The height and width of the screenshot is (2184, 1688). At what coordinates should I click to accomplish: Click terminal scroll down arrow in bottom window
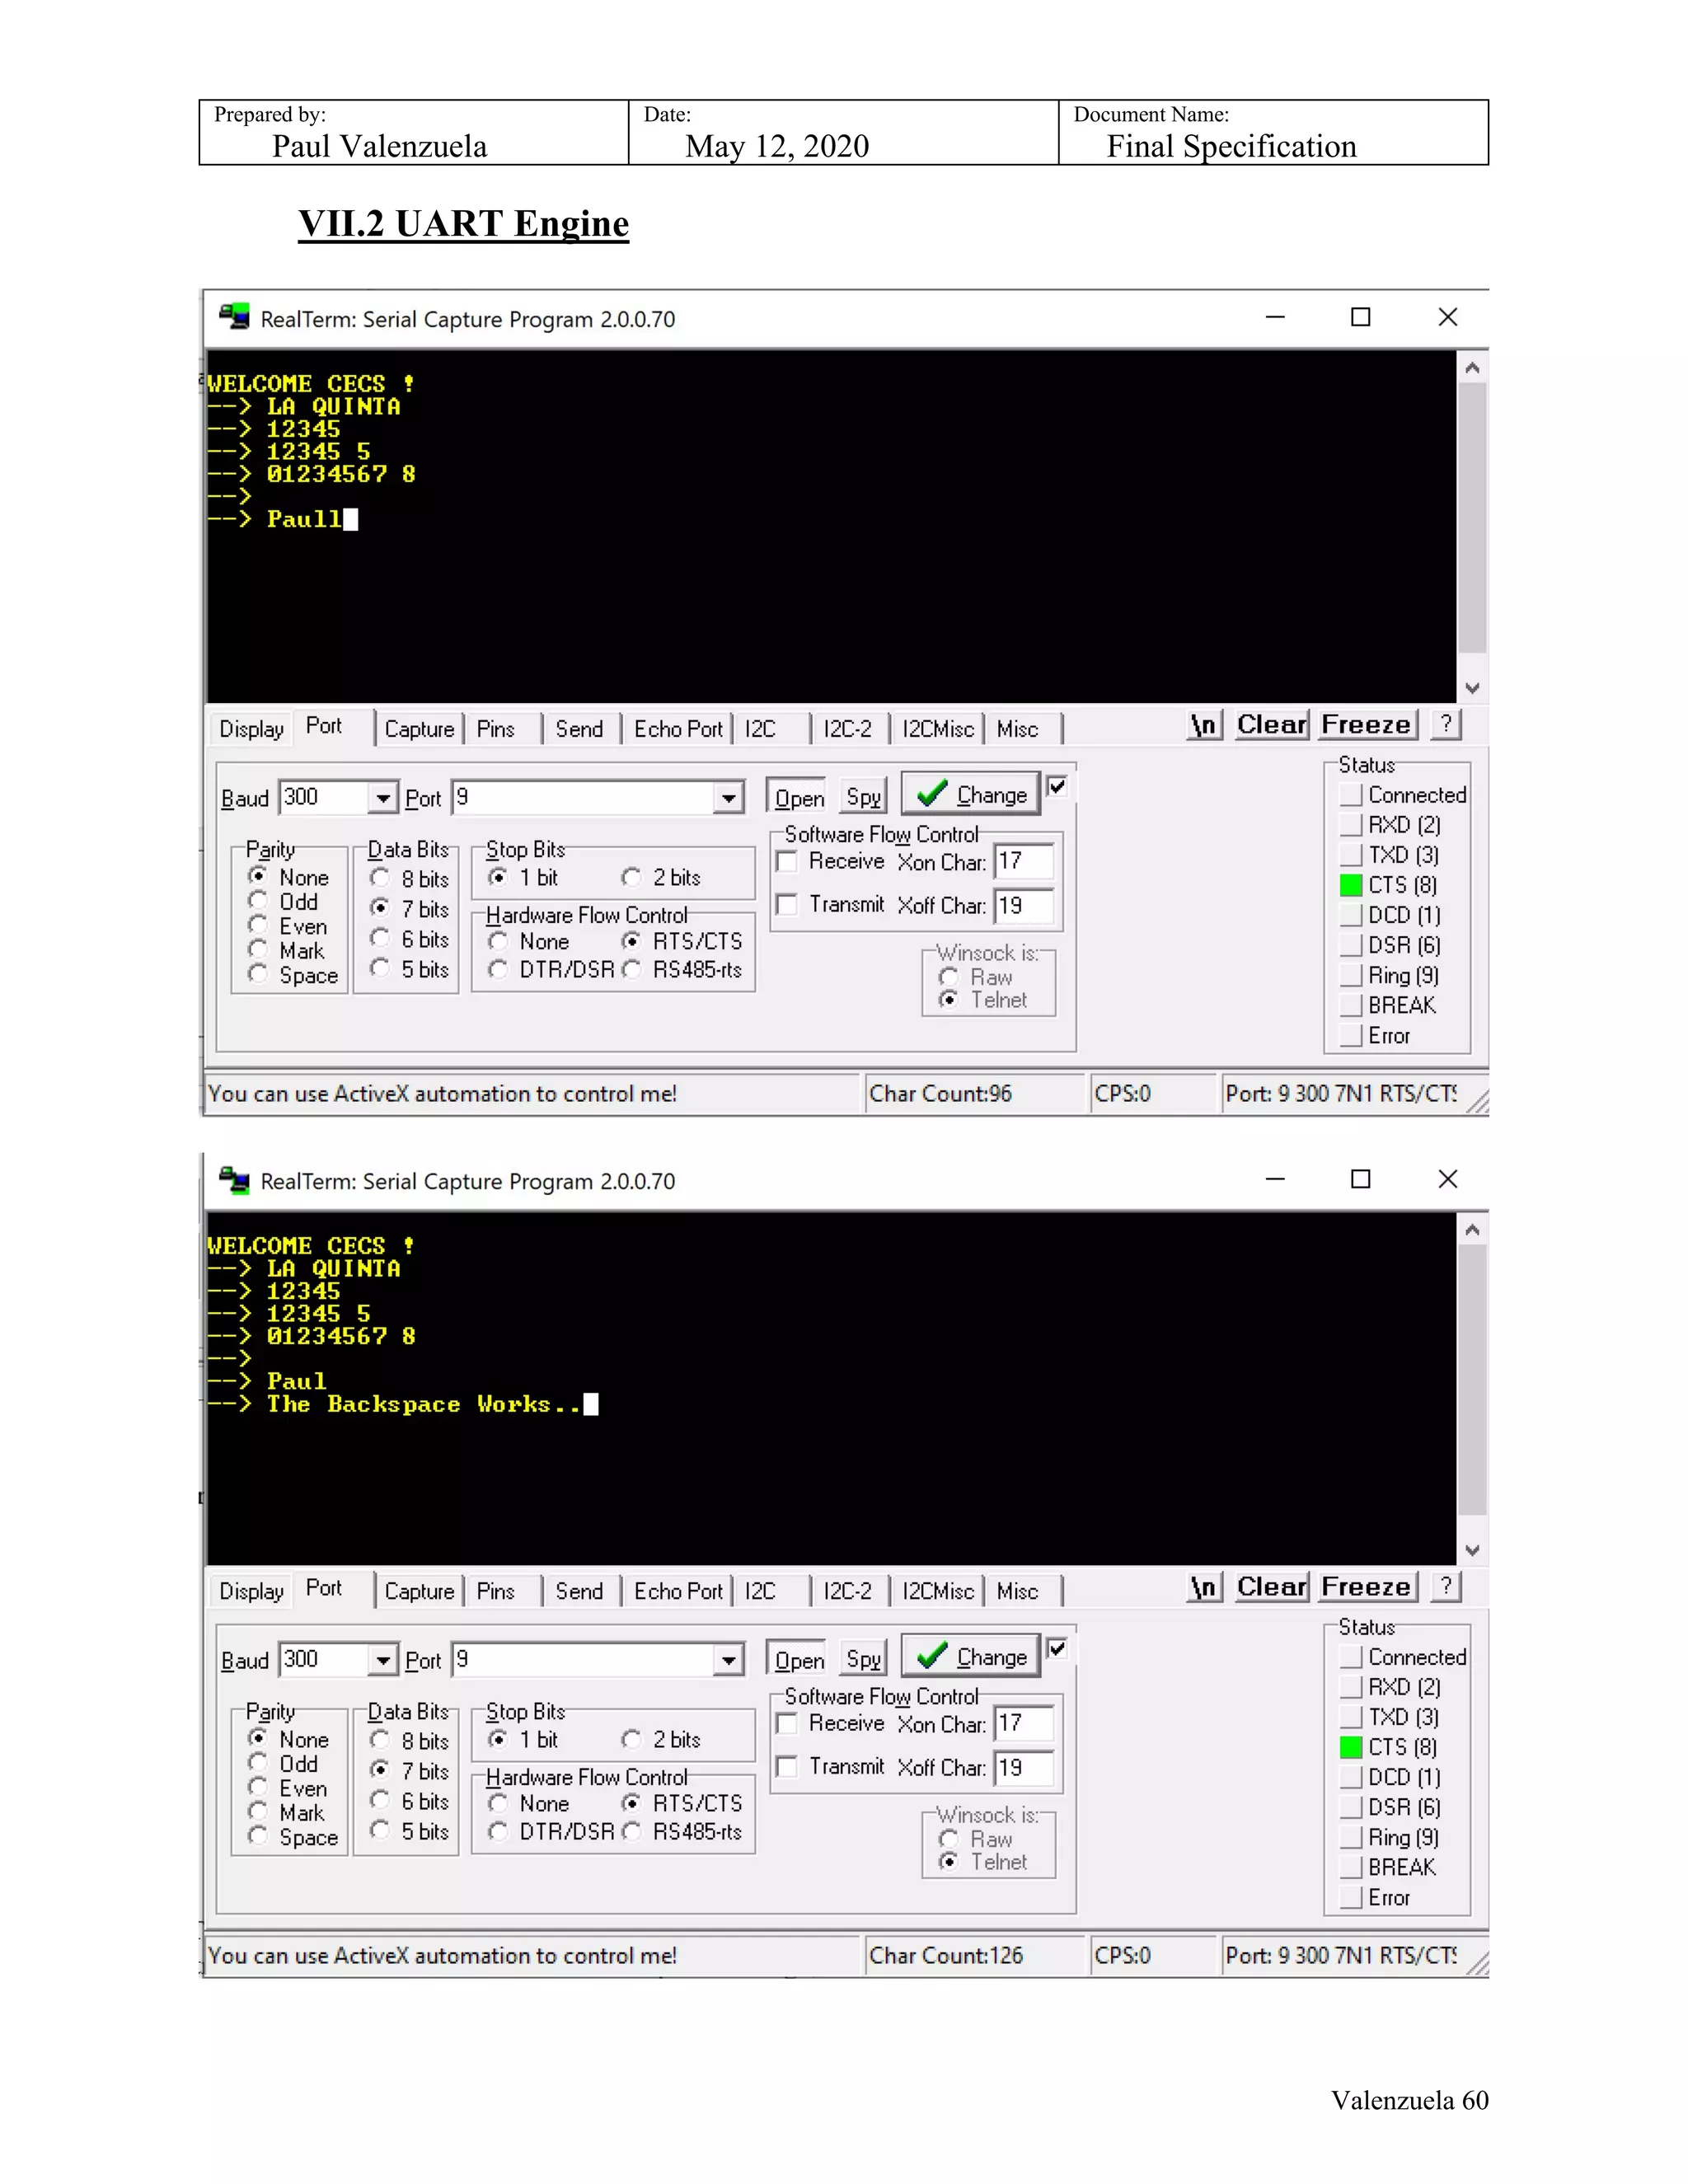point(1471,1550)
